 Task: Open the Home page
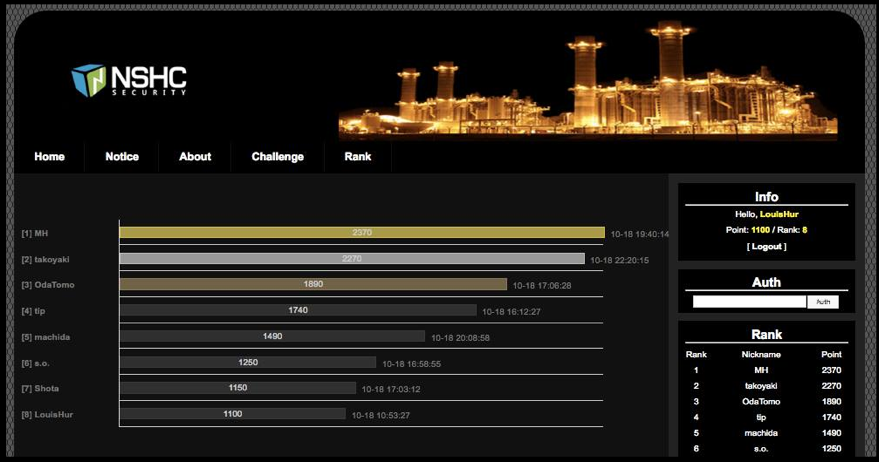point(49,157)
